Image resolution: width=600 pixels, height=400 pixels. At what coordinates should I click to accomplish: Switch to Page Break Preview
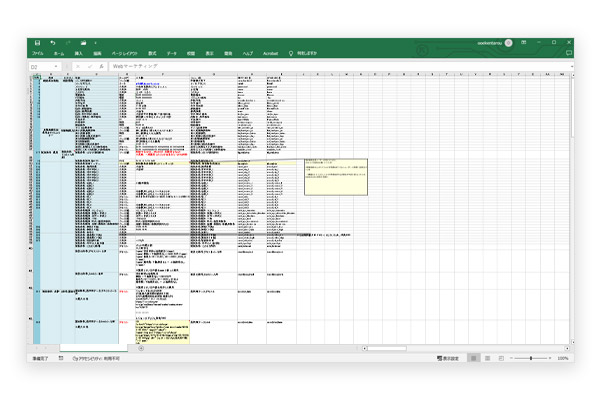point(501,358)
